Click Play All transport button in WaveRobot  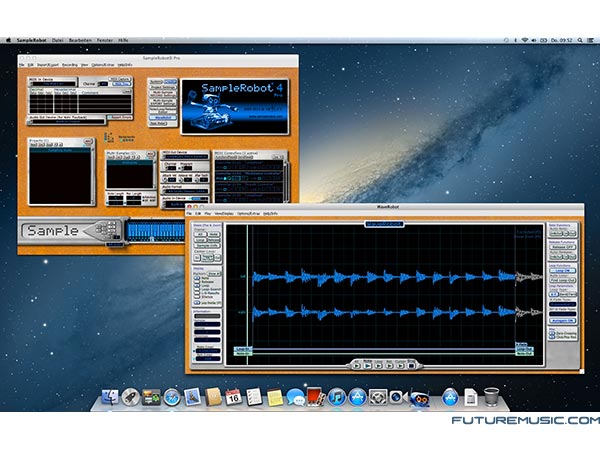[356, 366]
